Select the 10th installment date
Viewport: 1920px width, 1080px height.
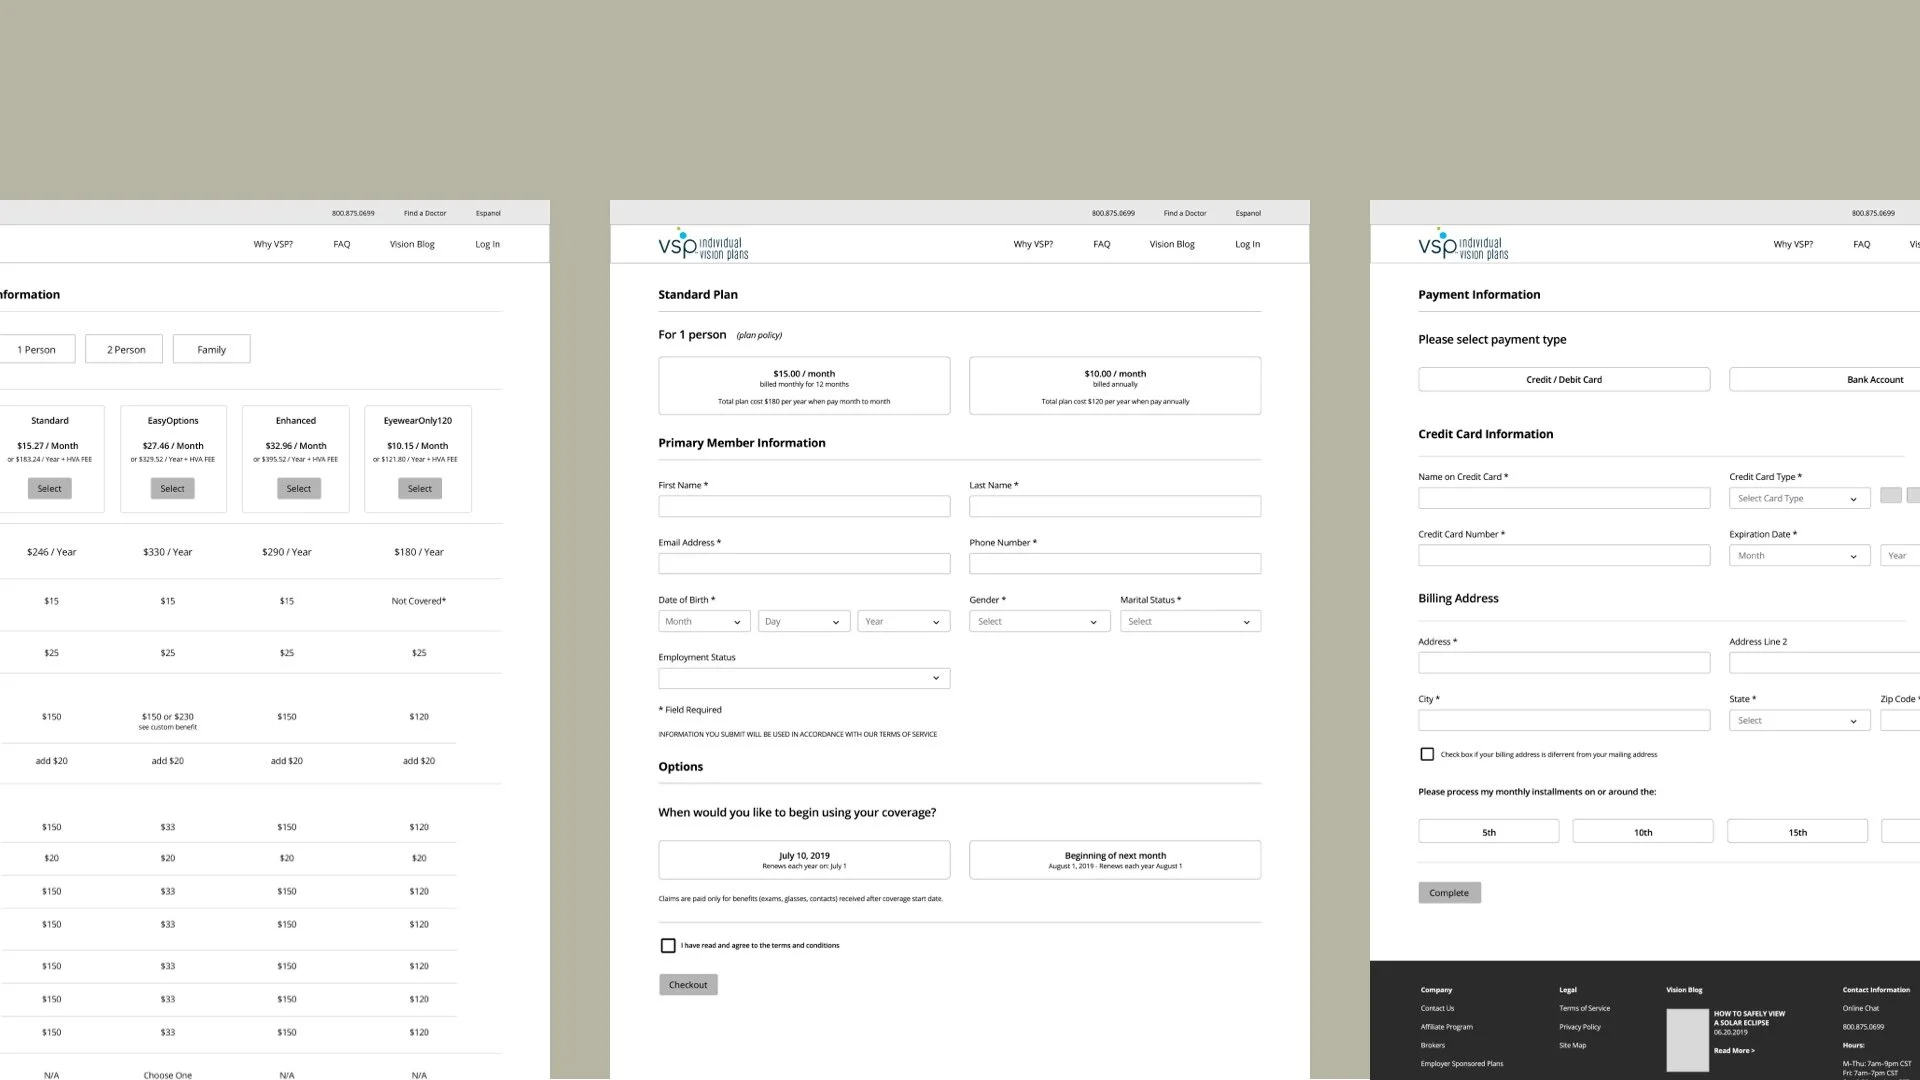click(1643, 832)
